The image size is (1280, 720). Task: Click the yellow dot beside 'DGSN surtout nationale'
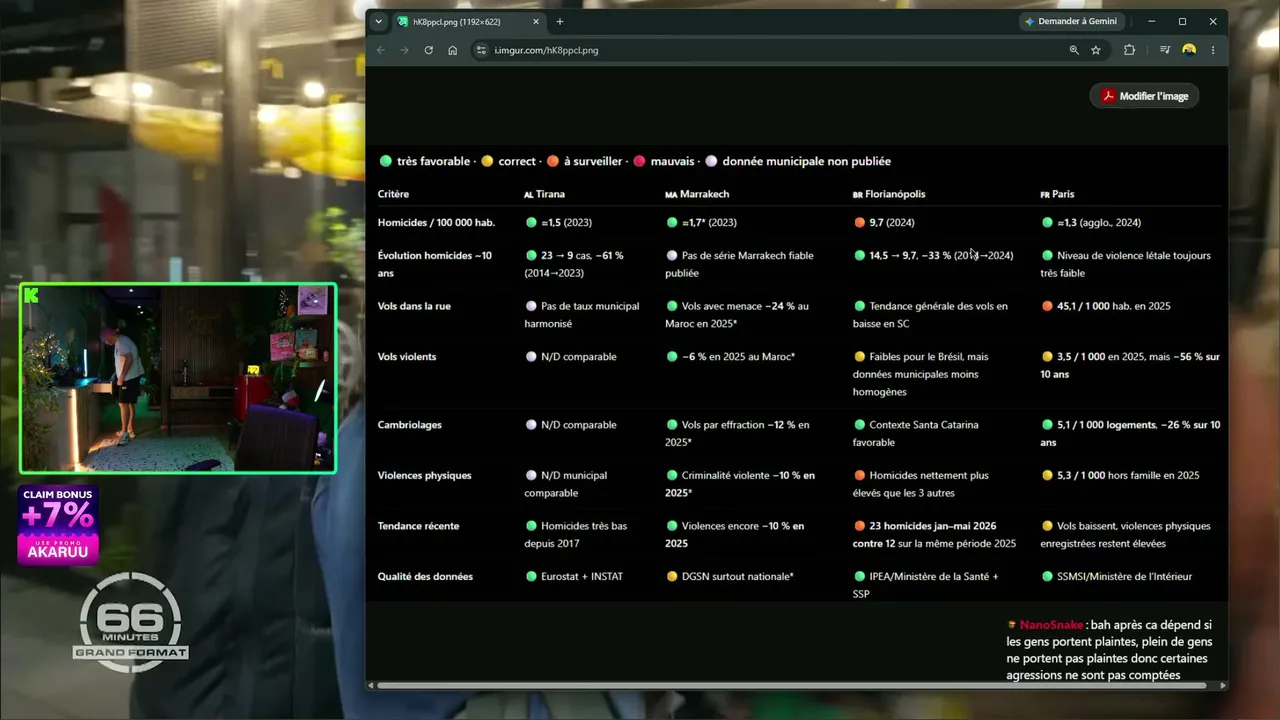click(672, 576)
